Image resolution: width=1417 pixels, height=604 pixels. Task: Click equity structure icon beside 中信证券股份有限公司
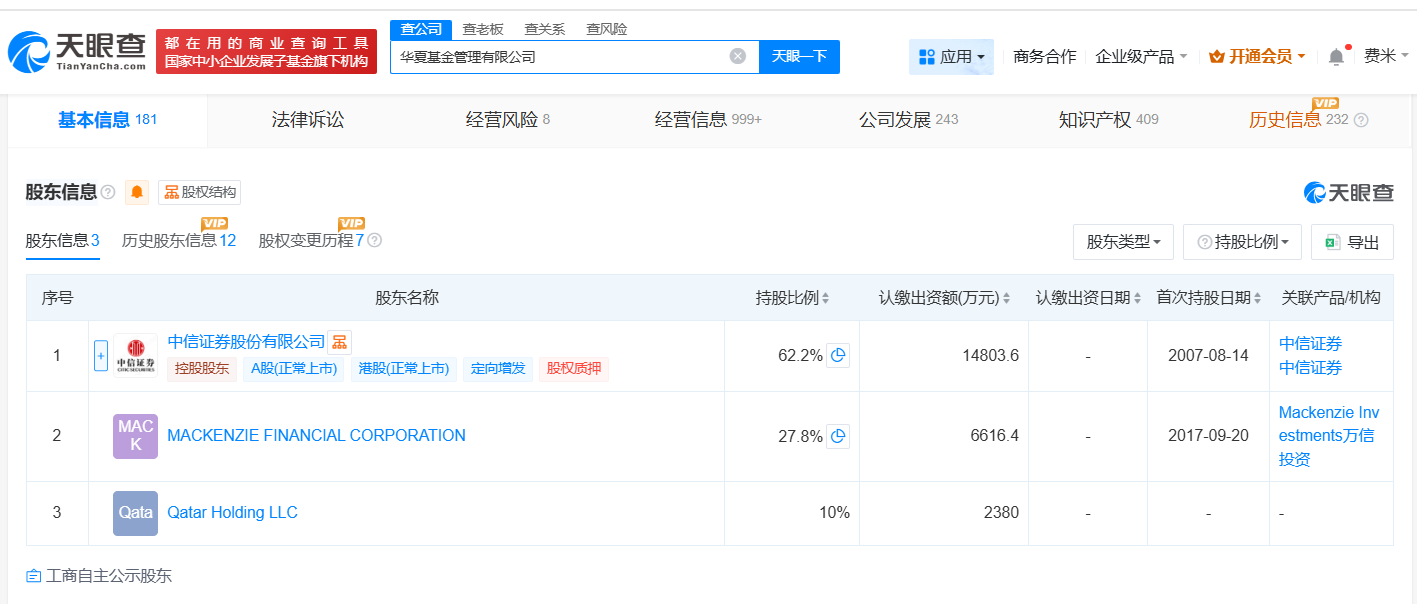[x=340, y=342]
